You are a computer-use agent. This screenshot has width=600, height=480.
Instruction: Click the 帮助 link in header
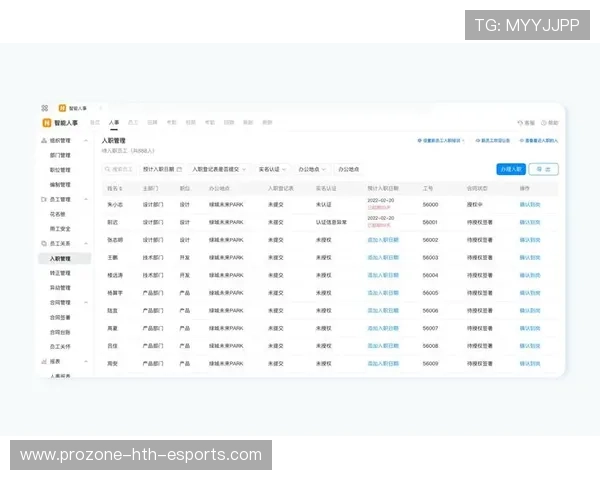click(550, 123)
